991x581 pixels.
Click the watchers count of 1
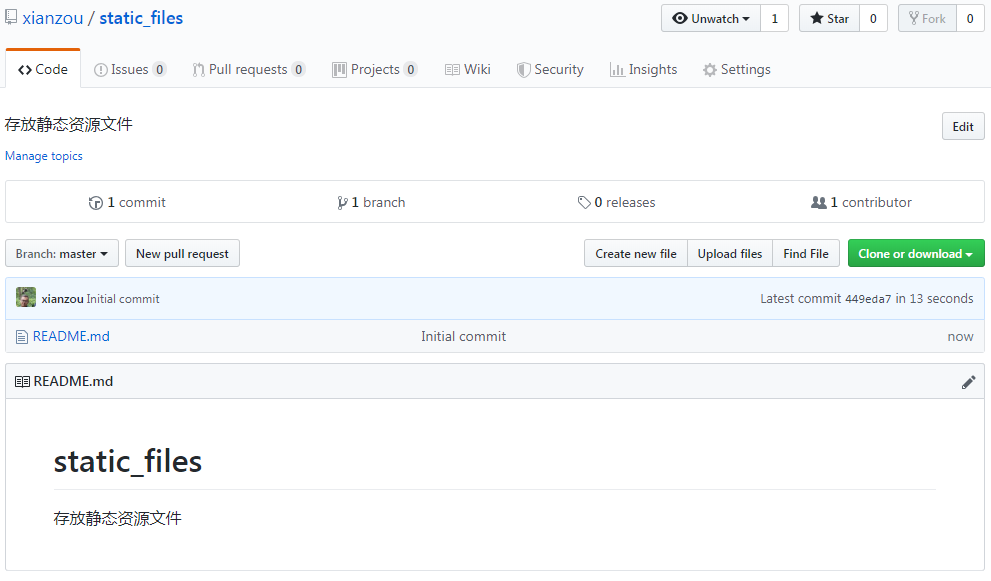pos(775,18)
